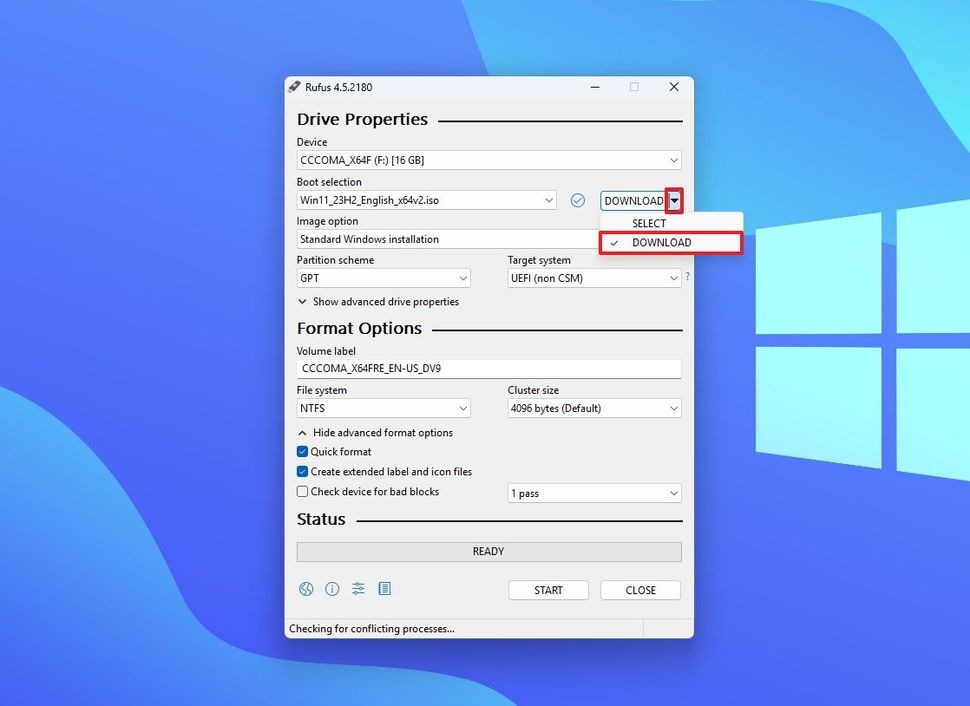Close the Rufus window with X
The width and height of the screenshot is (970, 706).
[x=674, y=87]
